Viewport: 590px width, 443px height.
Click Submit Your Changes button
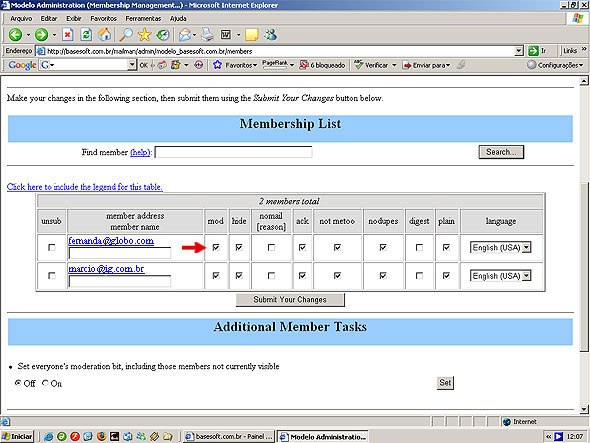(290, 300)
